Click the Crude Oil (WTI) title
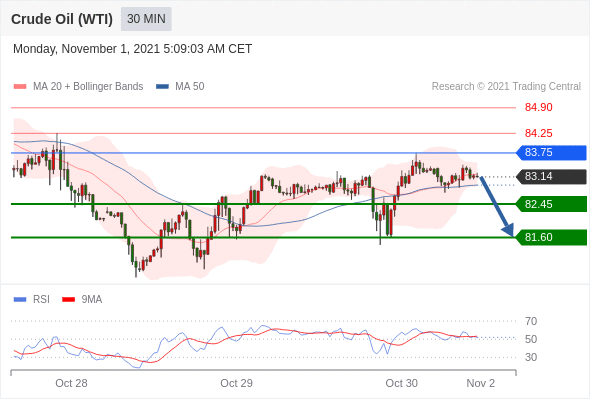The image size is (590, 400). click(62, 19)
